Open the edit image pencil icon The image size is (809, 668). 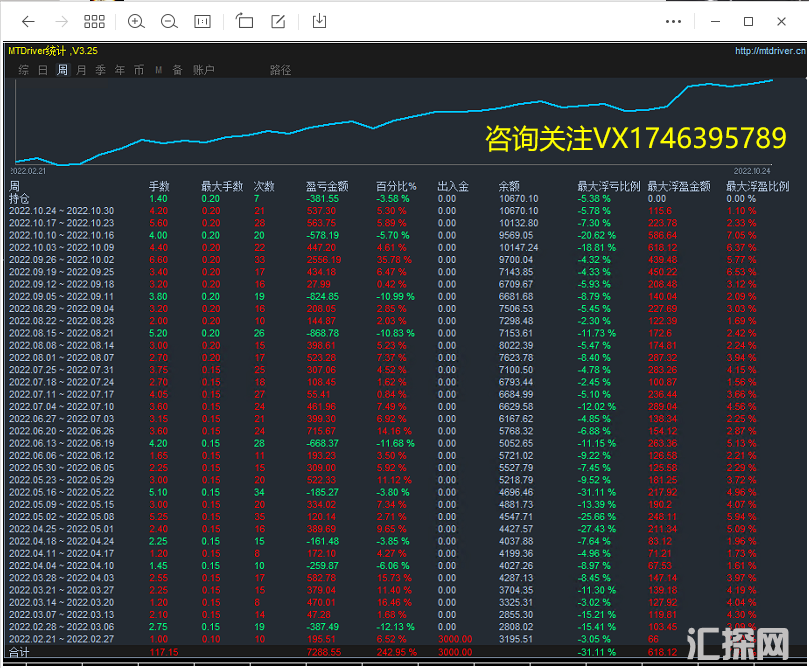[279, 21]
